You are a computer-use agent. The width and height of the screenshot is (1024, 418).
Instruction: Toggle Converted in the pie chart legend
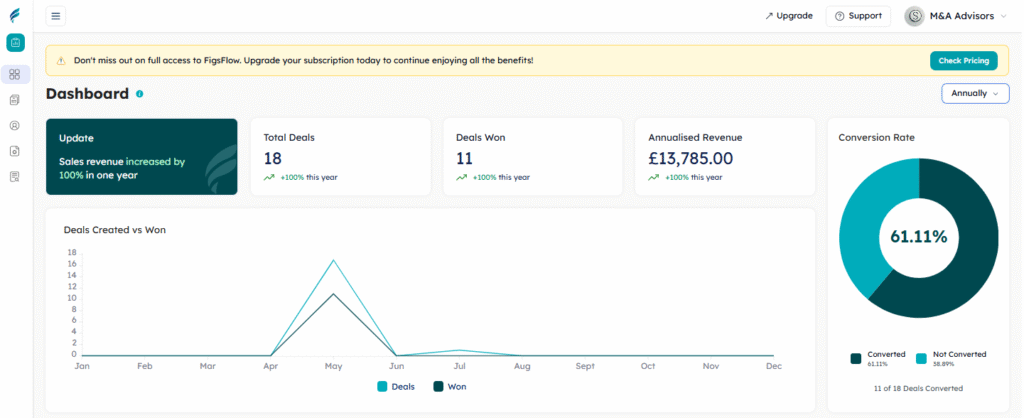879,357
